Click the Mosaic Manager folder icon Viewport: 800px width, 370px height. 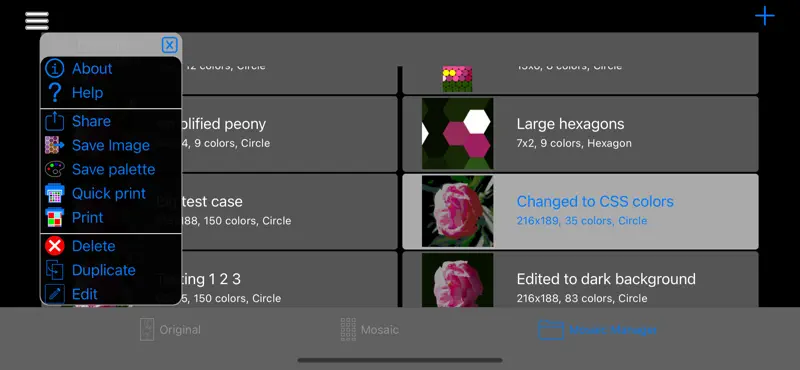tap(551, 330)
